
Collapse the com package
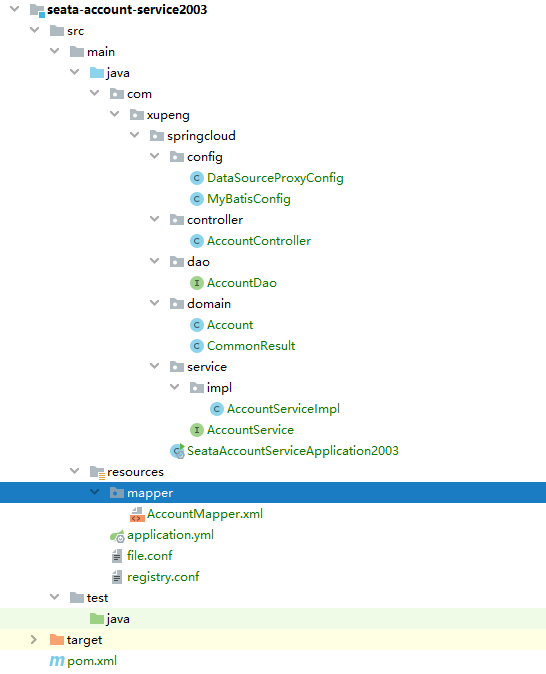(95, 93)
